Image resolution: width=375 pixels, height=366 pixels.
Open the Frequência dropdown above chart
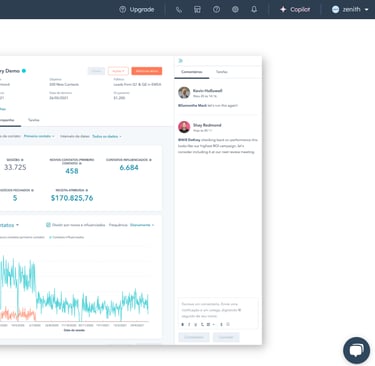142,225
